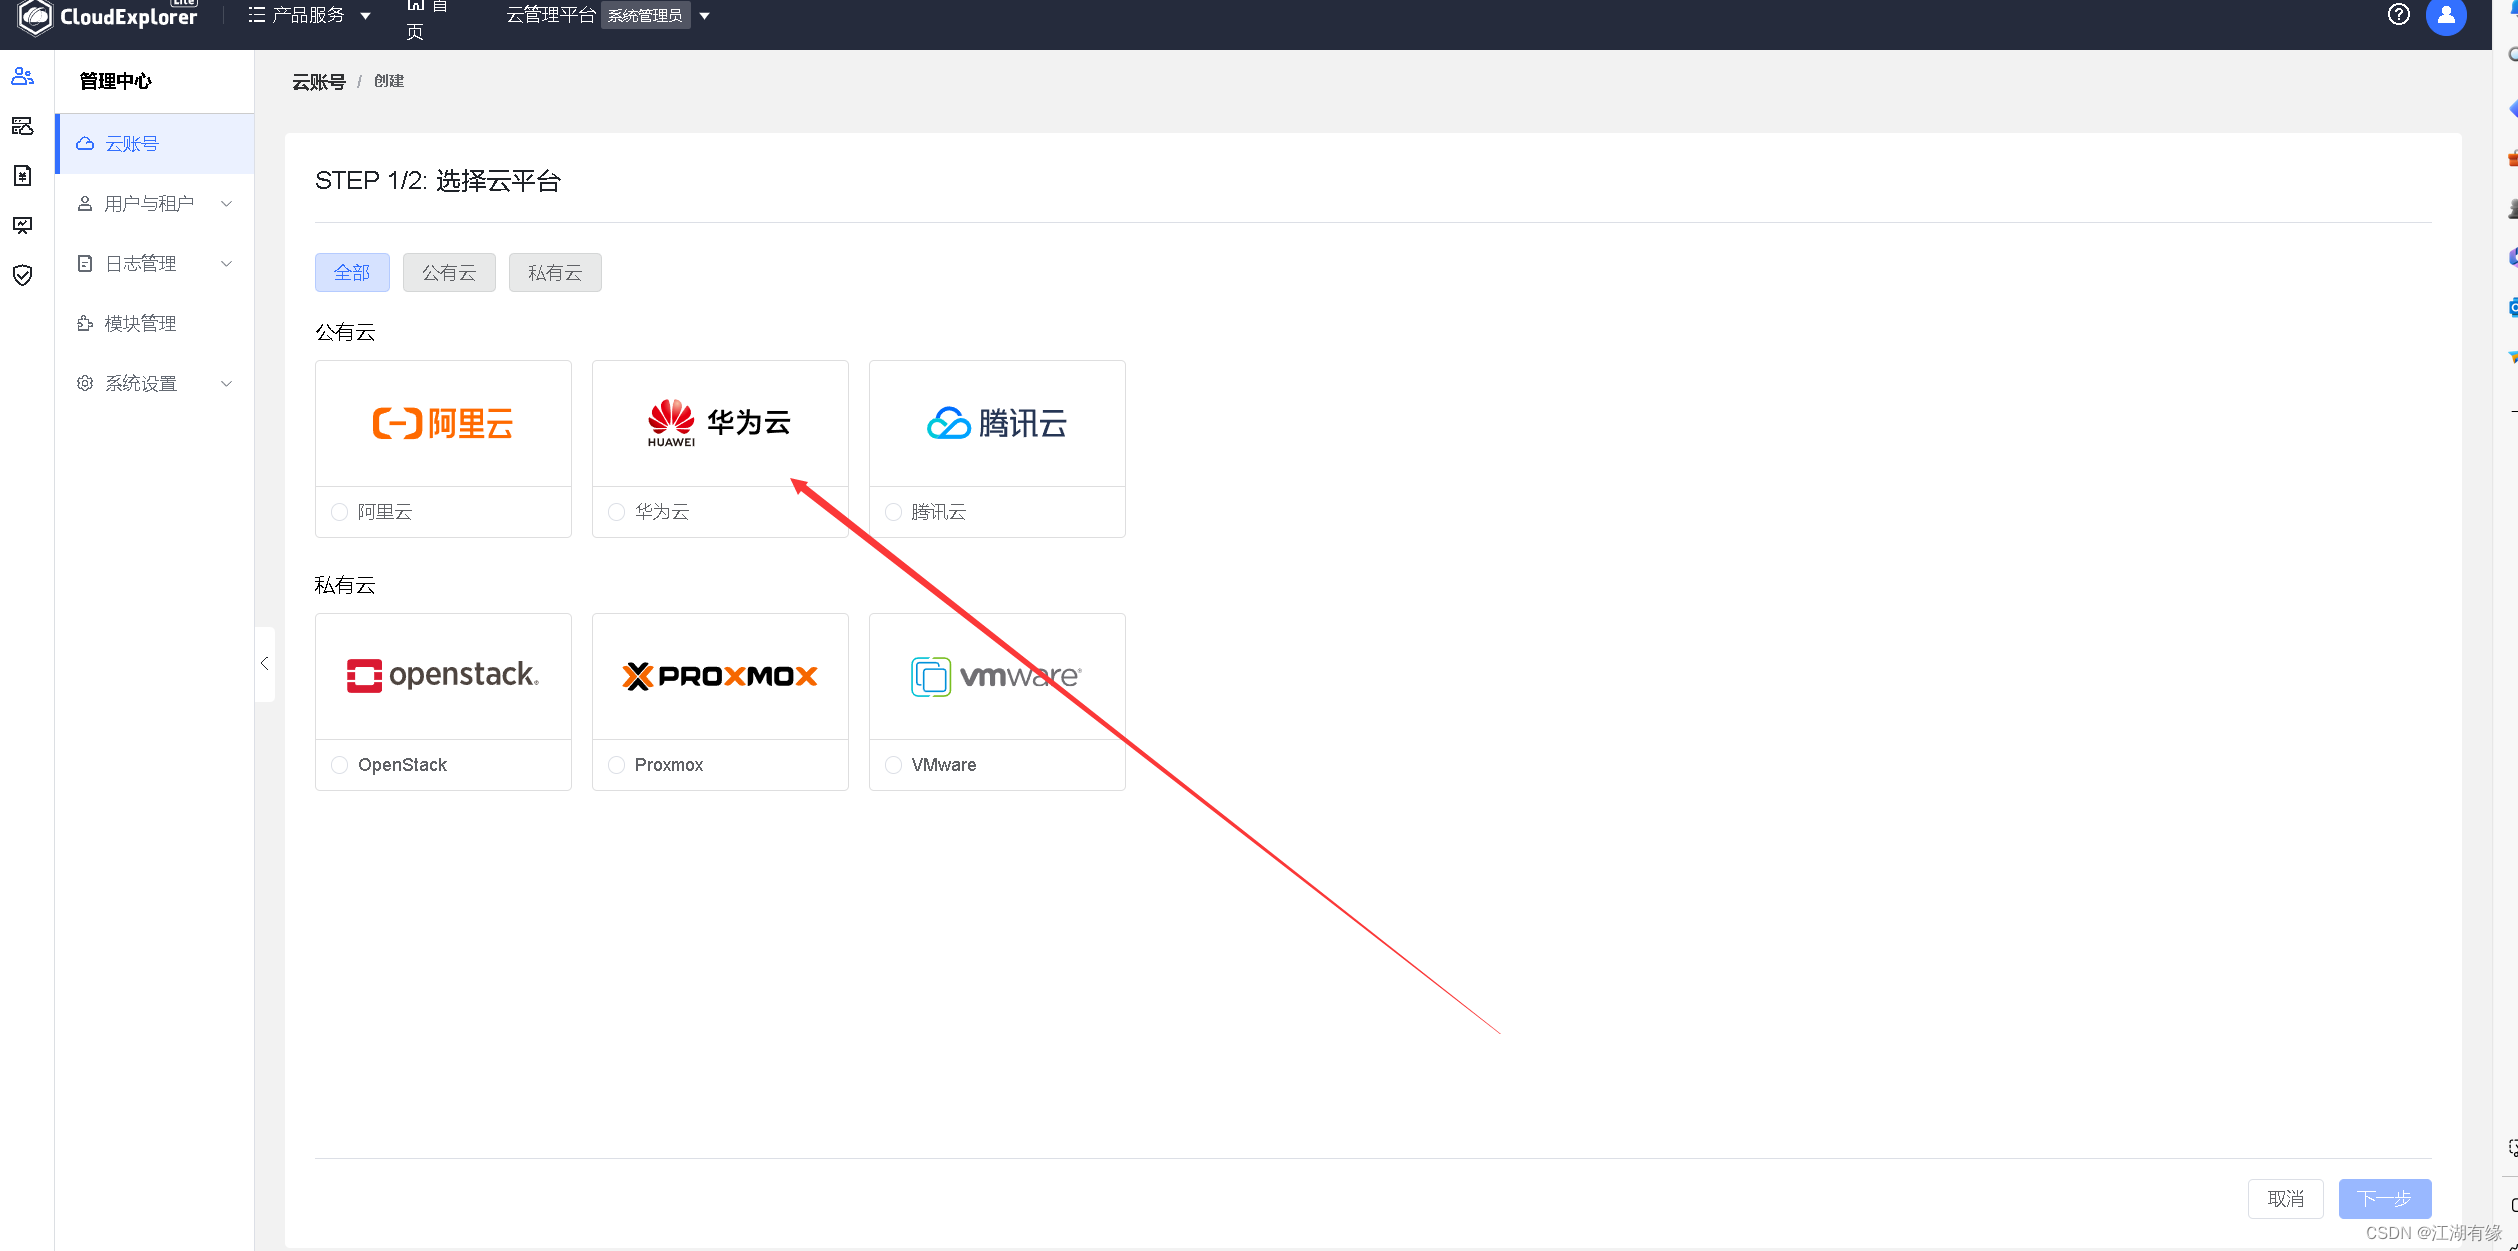Open the server management rail icon
The image size is (2518, 1251).
(x=22, y=126)
